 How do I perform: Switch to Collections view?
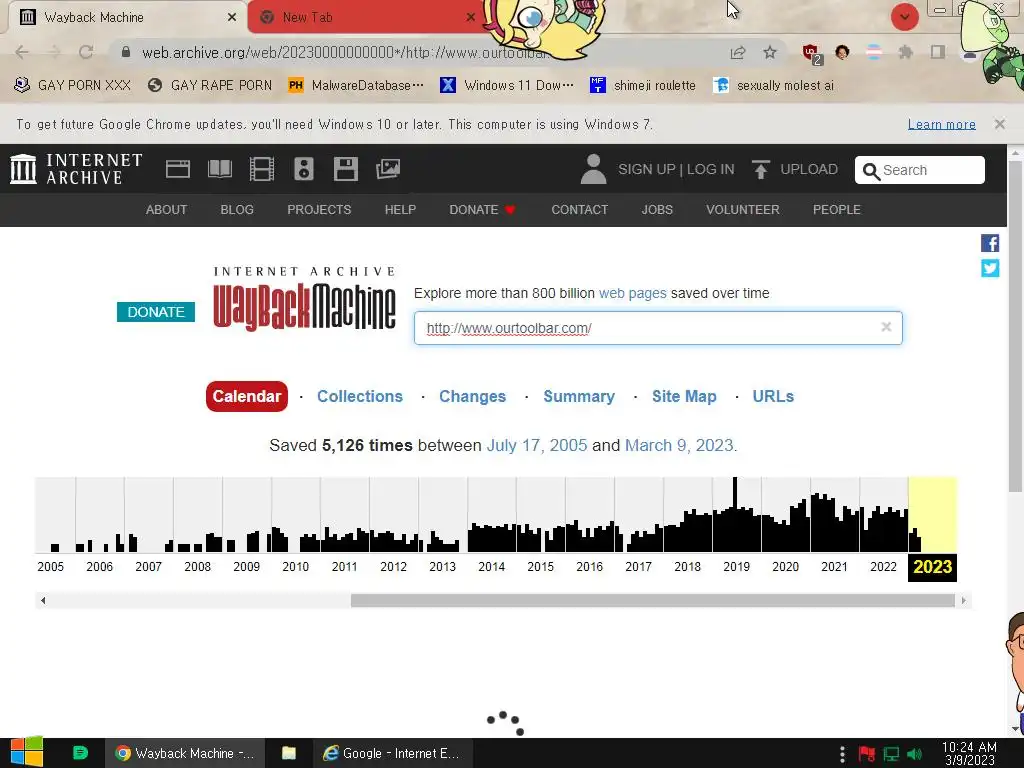tap(360, 396)
